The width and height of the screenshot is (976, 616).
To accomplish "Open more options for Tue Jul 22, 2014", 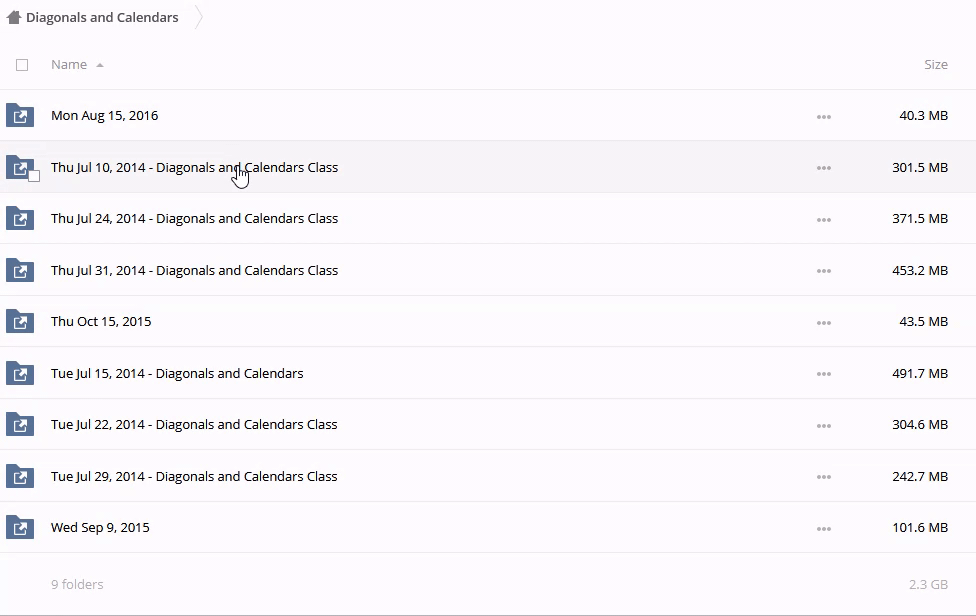I will pyautogui.click(x=824, y=426).
